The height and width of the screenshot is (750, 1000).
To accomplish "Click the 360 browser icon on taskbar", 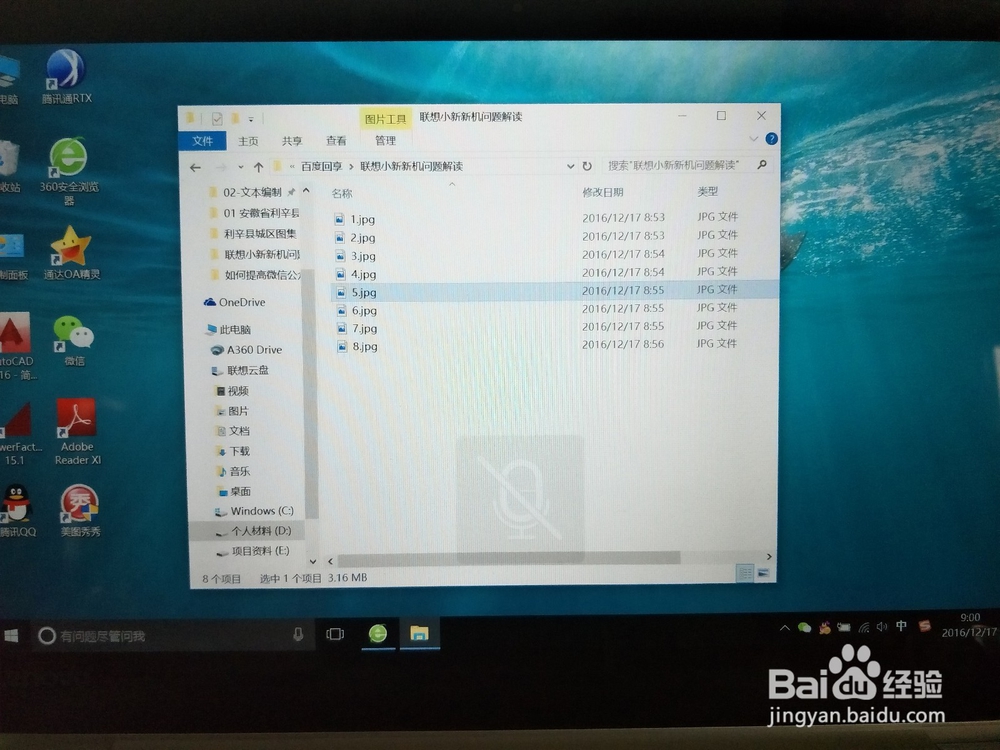I will 379,634.
